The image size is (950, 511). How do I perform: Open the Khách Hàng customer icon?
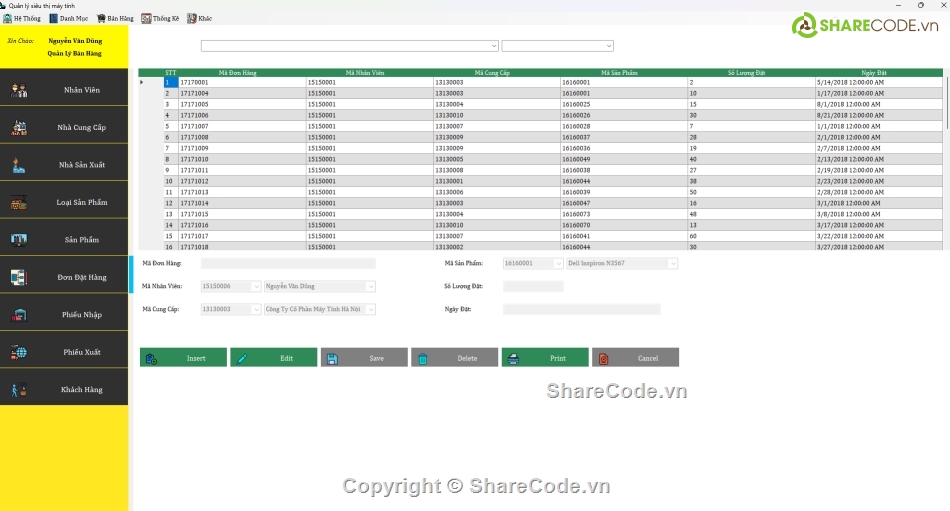[19, 389]
